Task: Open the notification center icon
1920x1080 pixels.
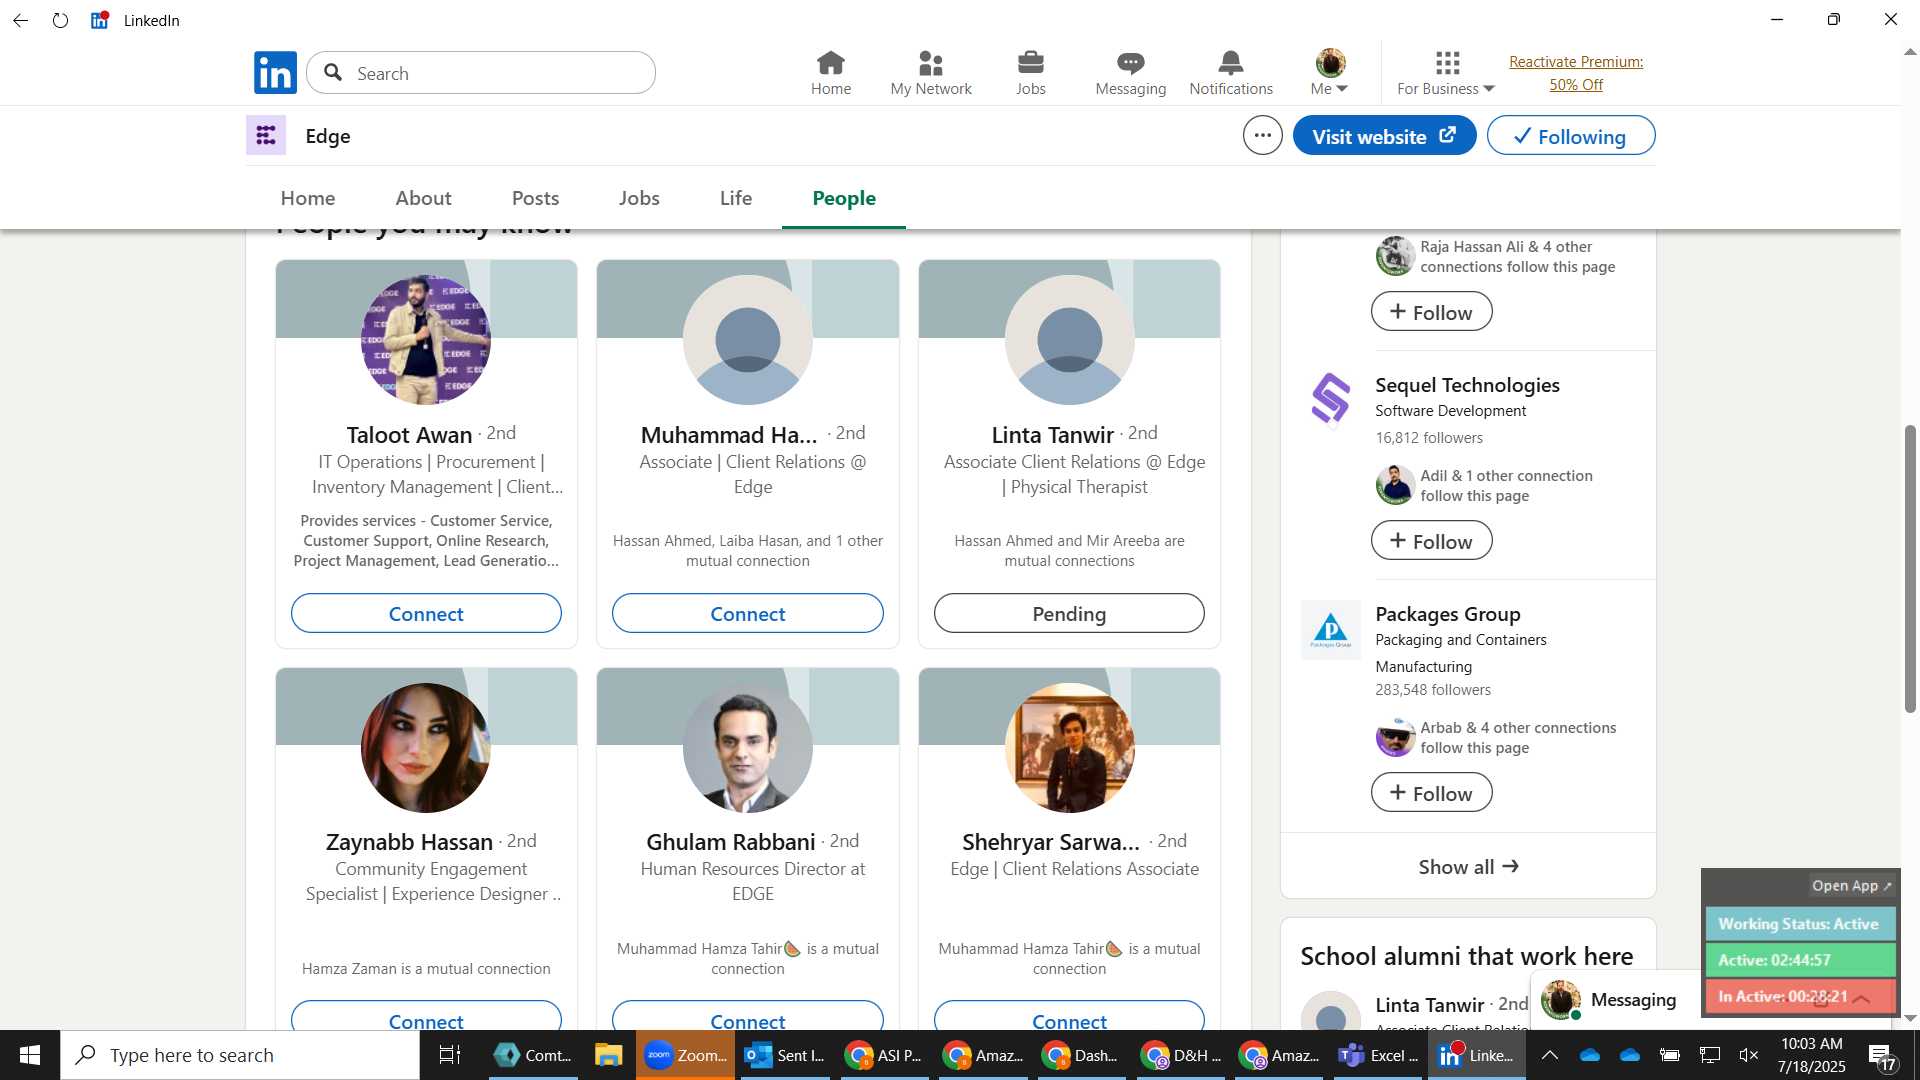Action: coord(1881,1056)
